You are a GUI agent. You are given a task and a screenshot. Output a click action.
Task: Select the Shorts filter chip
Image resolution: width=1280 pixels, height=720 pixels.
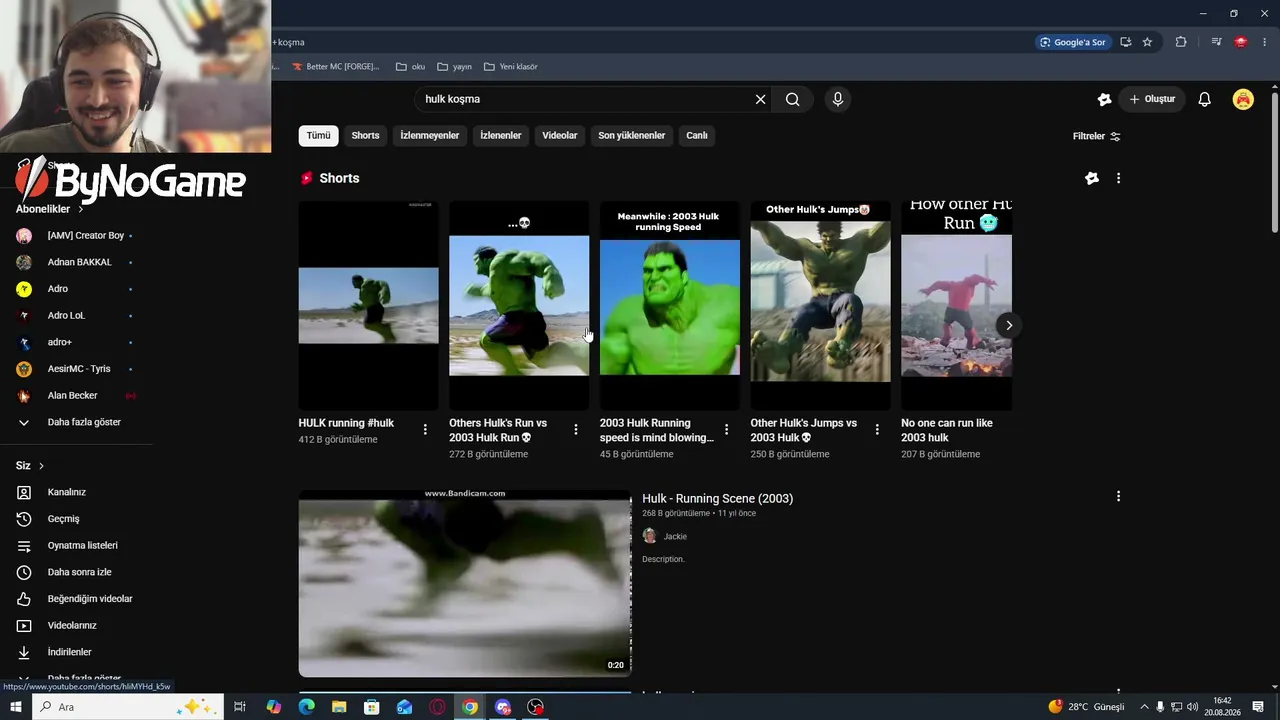tap(365, 136)
